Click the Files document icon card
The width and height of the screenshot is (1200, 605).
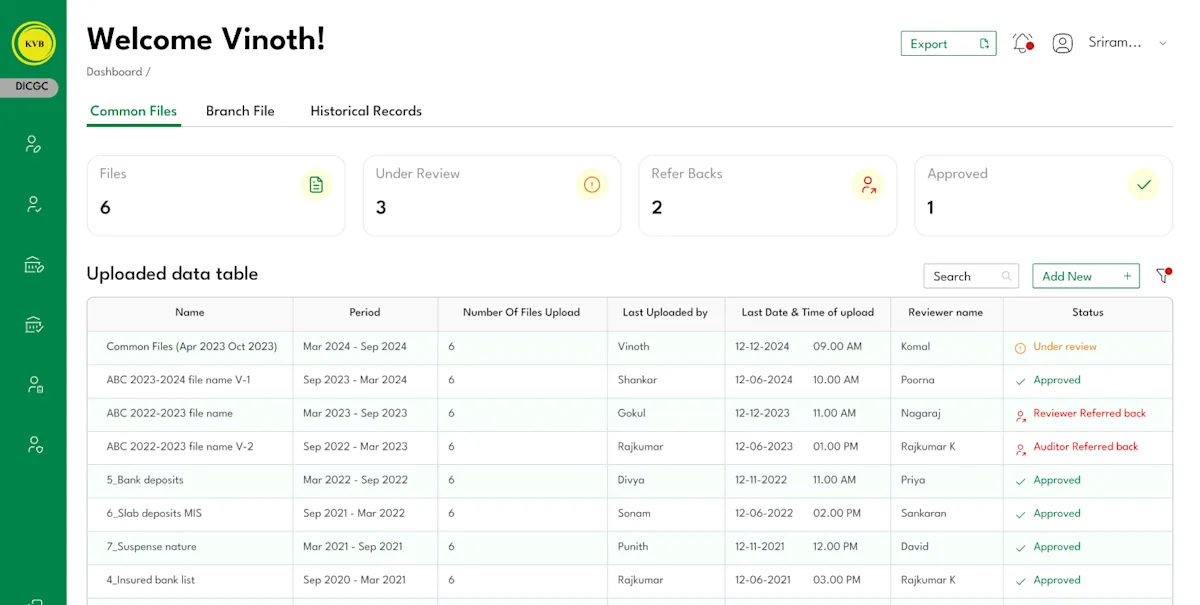pyautogui.click(x=316, y=184)
